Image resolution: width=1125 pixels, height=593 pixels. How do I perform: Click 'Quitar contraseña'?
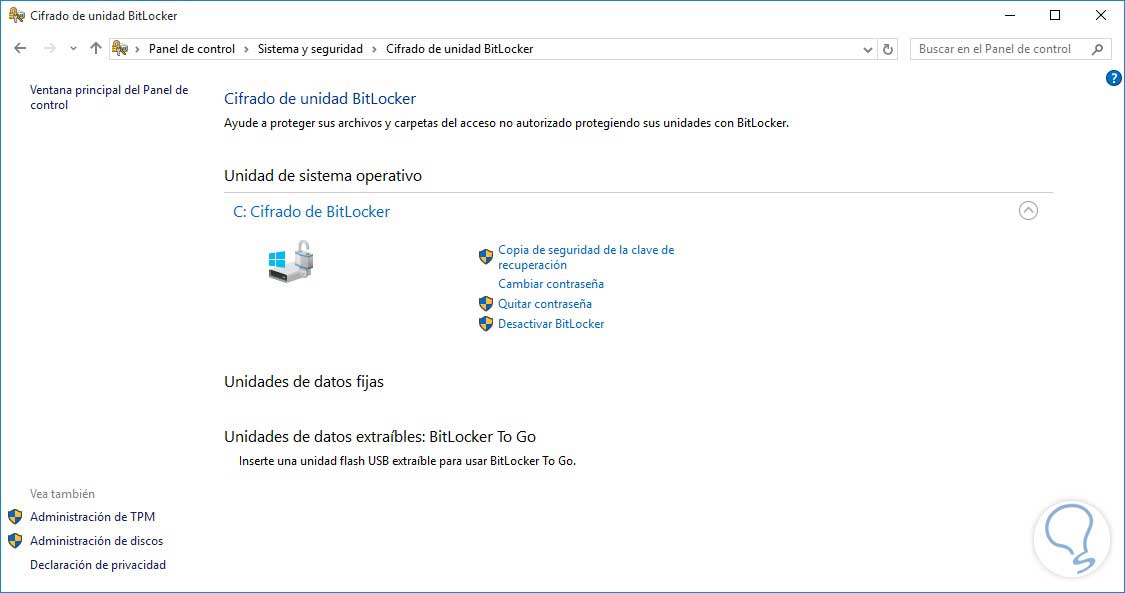click(545, 304)
